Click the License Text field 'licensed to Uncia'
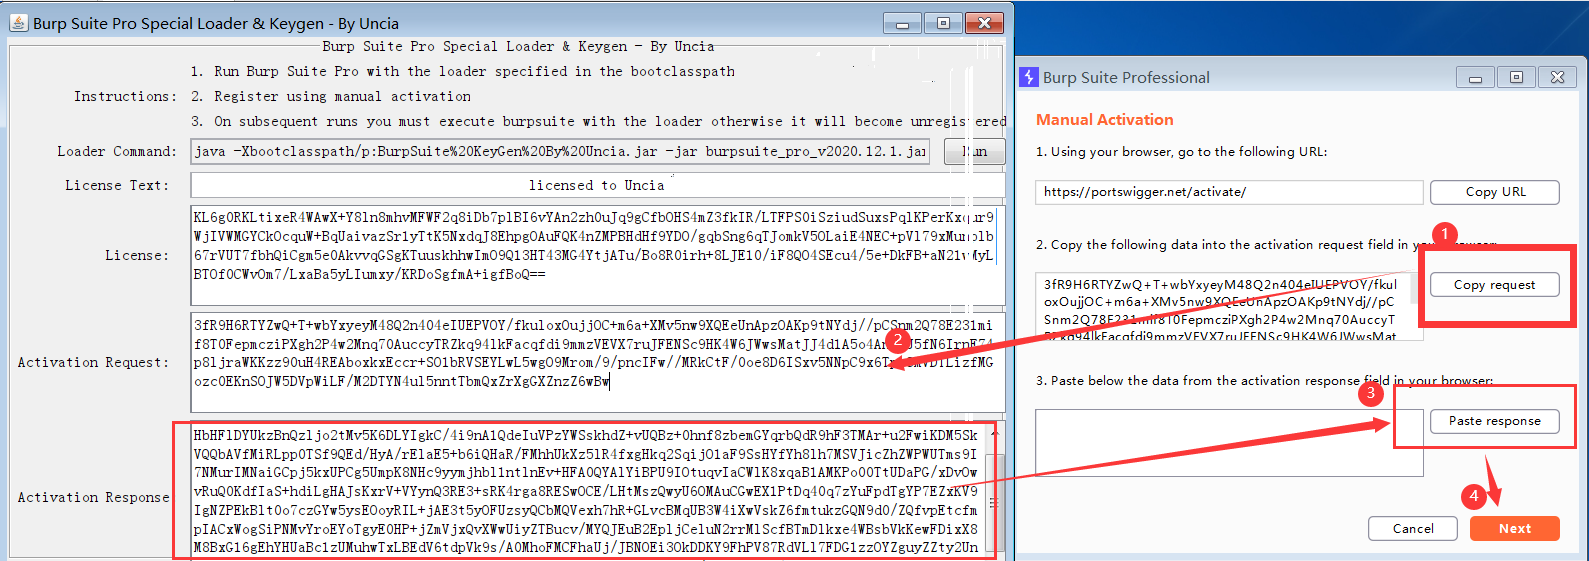 [597, 185]
